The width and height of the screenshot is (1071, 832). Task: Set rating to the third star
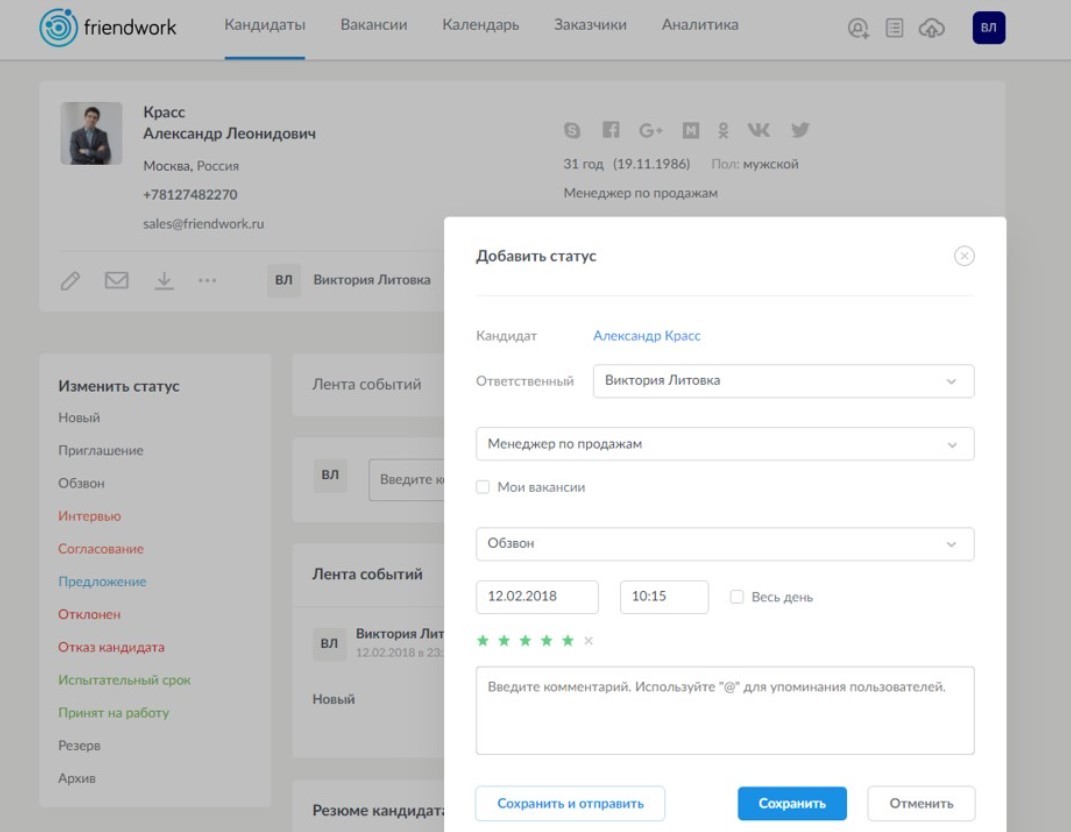pos(526,641)
